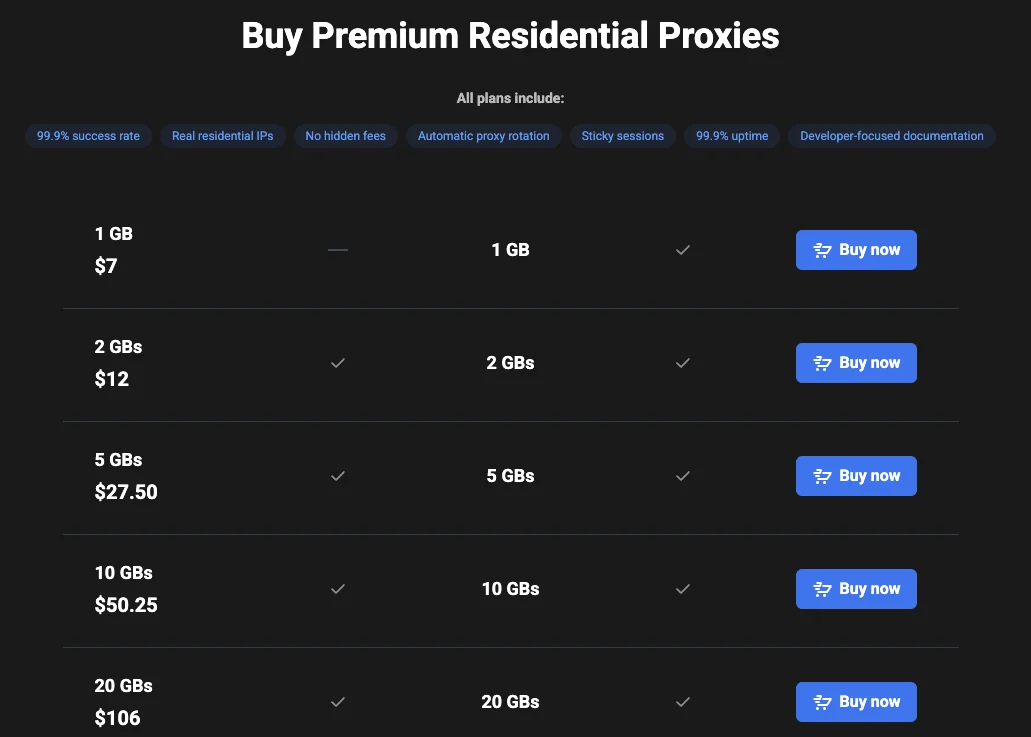Viewport: 1031px width, 737px height.
Task: Toggle the rightmost checkmark in the 20 GBs row
Action: click(683, 702)
